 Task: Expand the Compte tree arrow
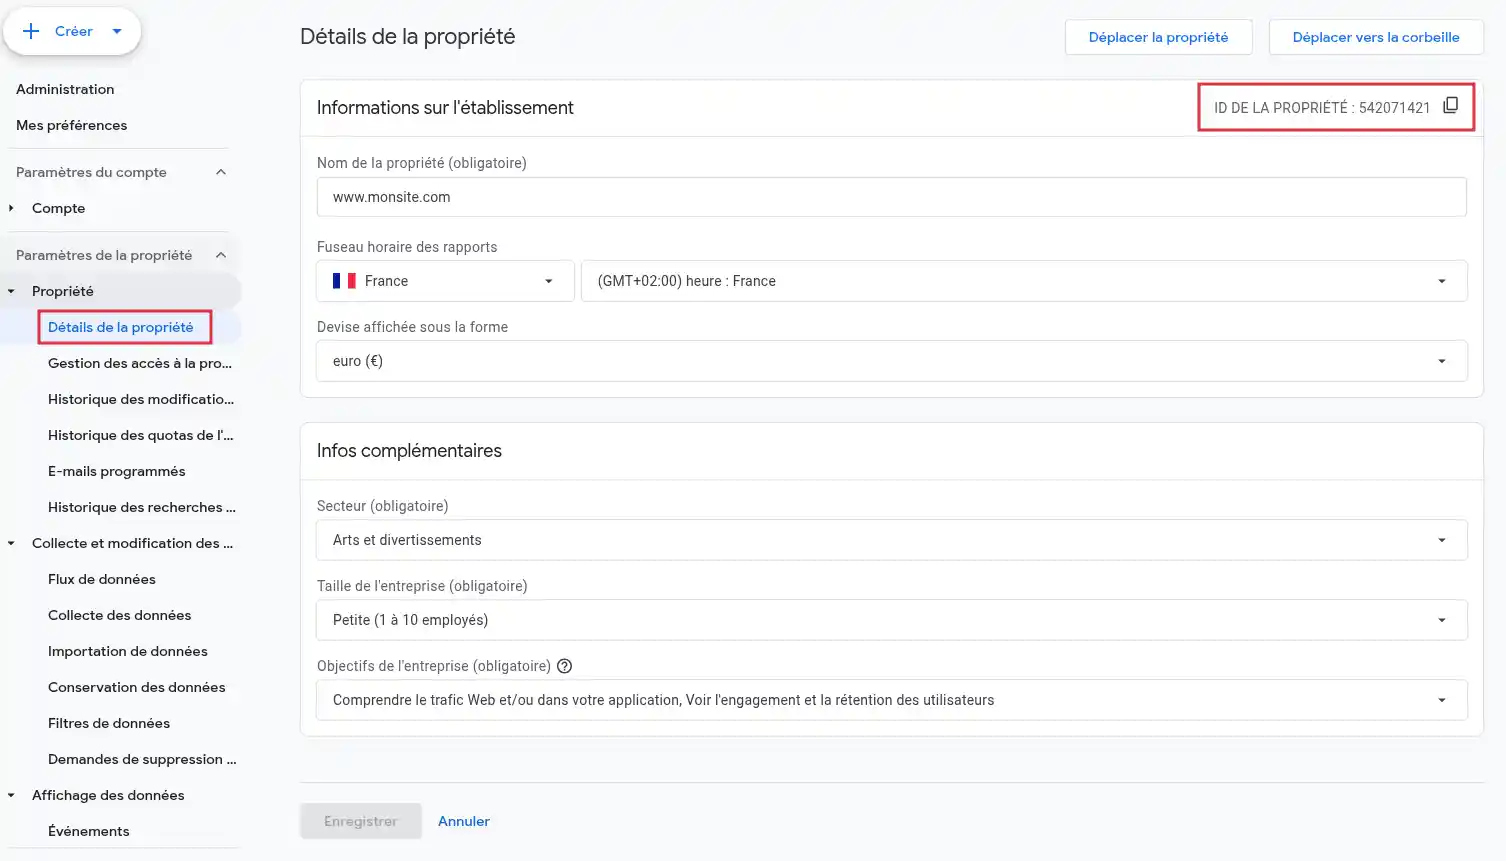pyautogui.click(x=11, y=208)
